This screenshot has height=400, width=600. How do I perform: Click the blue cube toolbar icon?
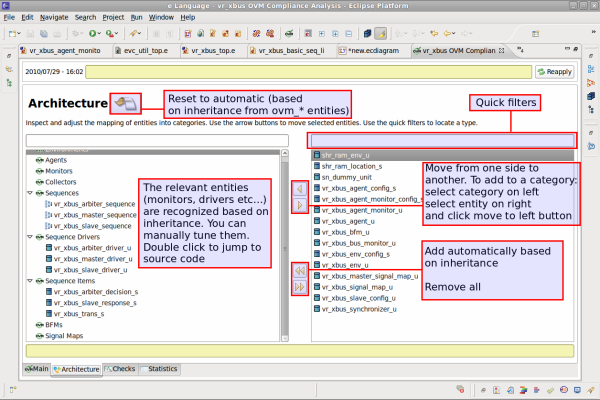367,34
